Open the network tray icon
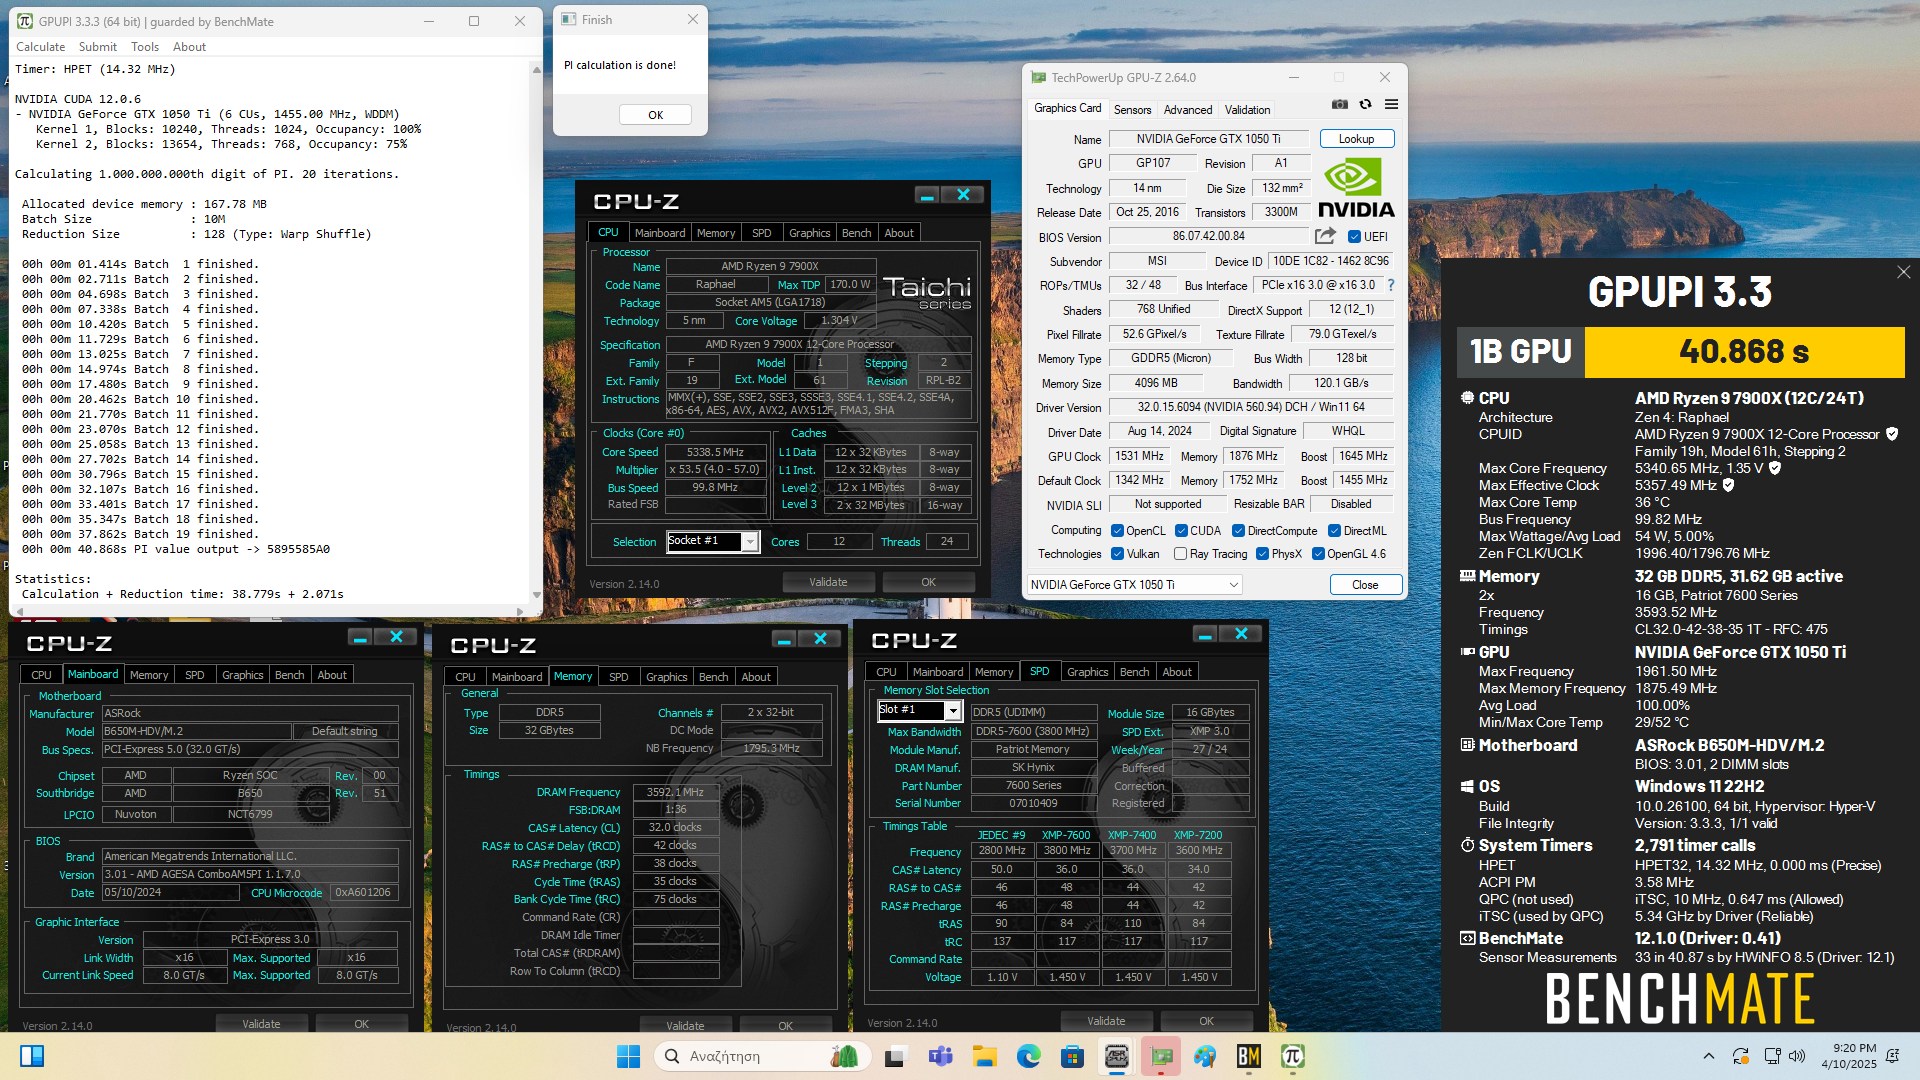Image resolution: width=1920 pixels, height=1080 pixels. pyautogui.click(x=1772, y=1056)
